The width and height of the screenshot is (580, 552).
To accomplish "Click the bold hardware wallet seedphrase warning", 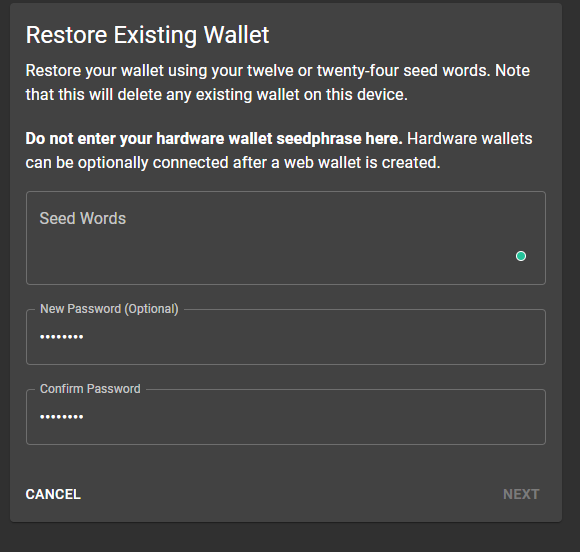I will [x=214, y=139].
